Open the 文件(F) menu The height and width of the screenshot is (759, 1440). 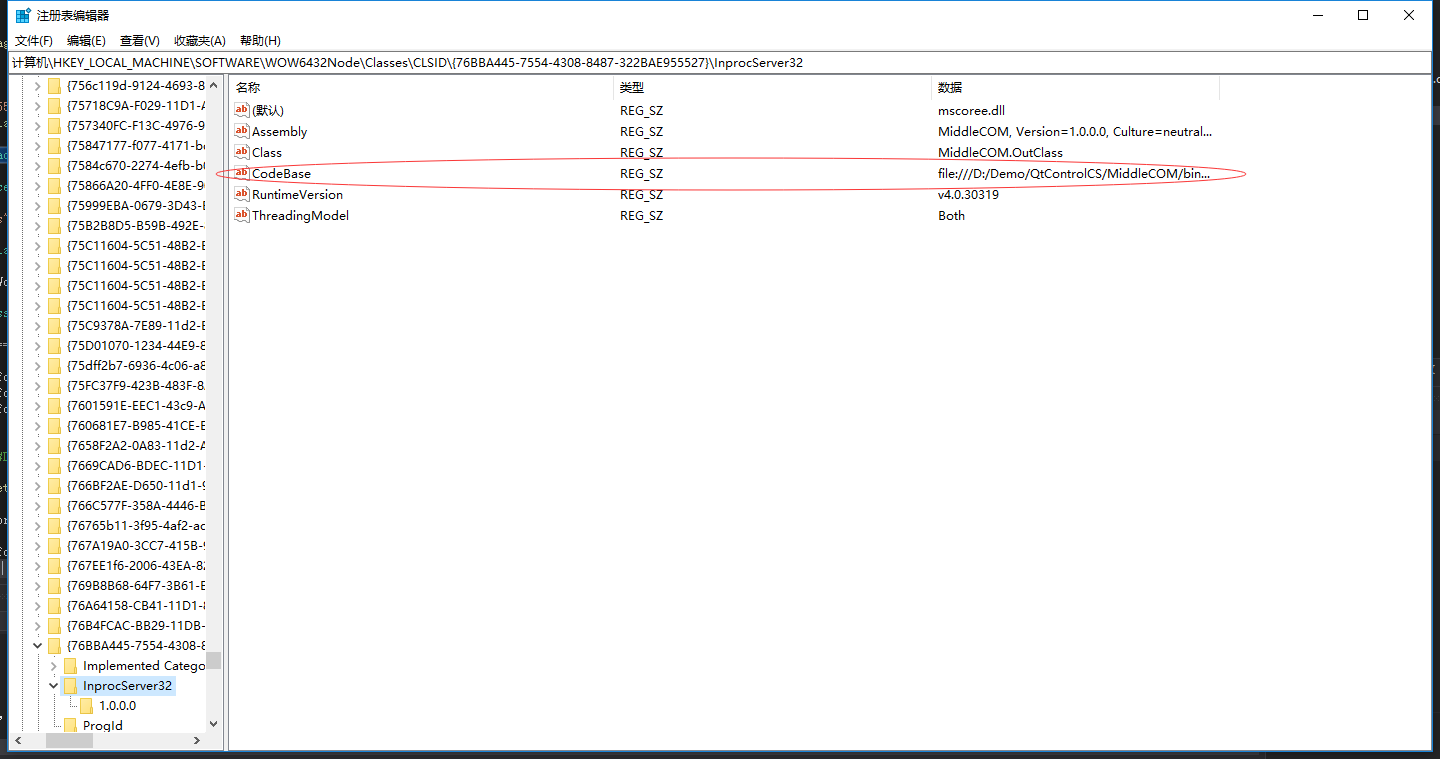coord(33,40)
